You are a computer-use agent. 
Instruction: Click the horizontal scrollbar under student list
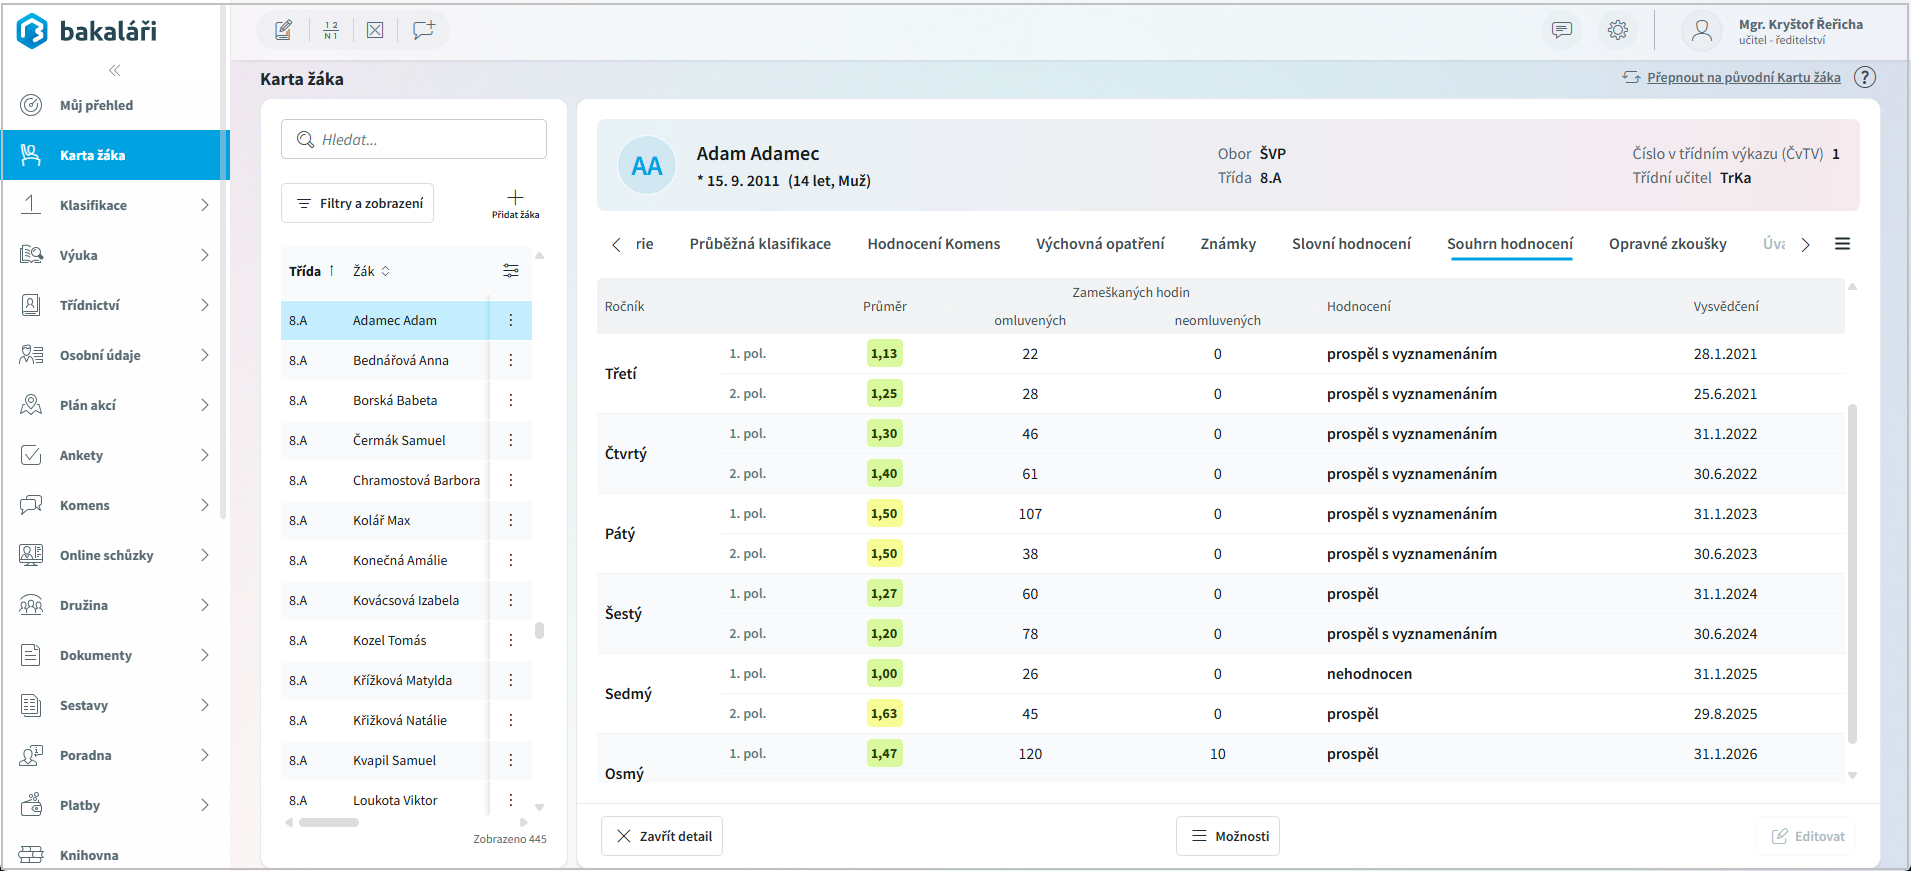tap(329, 823)
